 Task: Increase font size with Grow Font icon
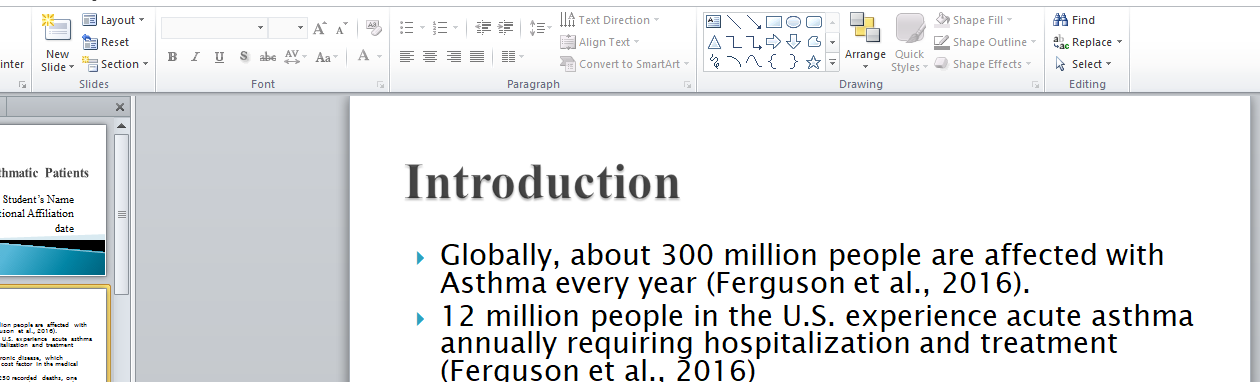click(320, 28)
